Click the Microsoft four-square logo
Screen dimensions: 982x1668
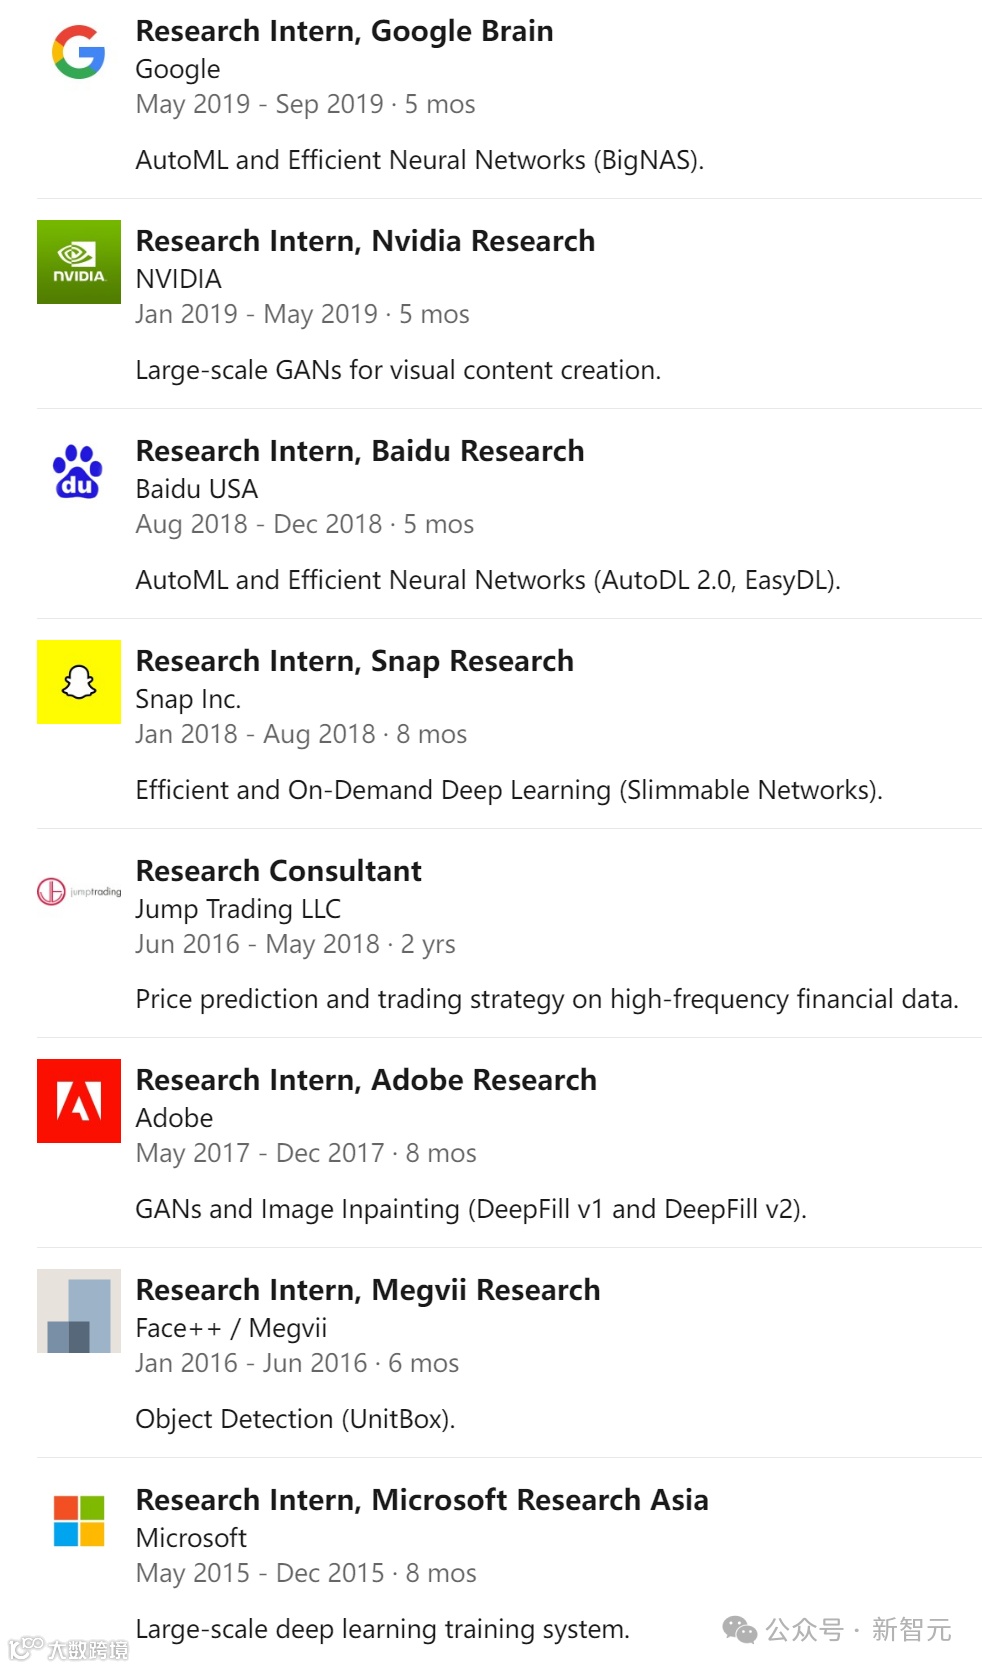78,1521
